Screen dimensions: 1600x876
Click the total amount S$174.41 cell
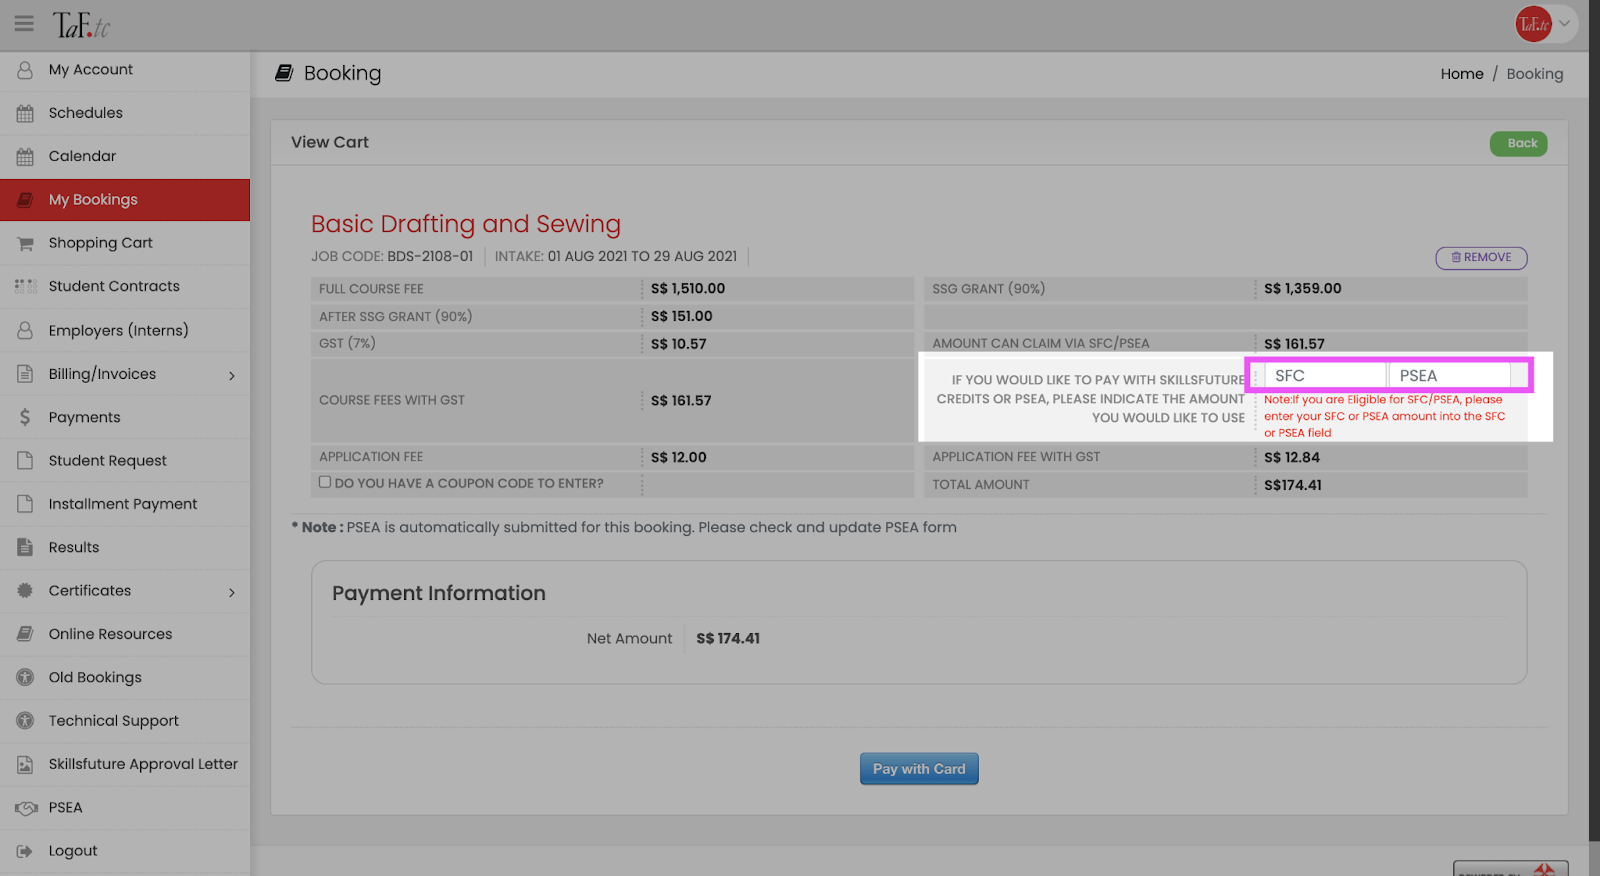pyautogui.click(x=1293, y=485)
